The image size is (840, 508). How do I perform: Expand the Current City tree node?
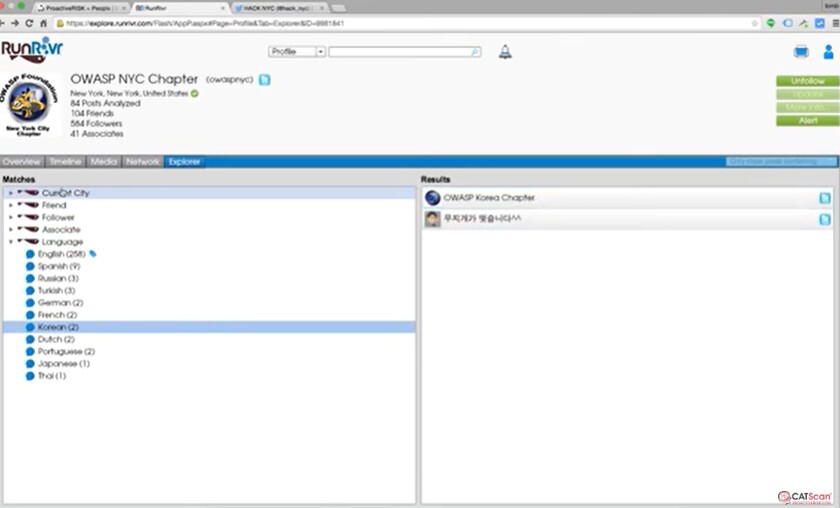[x=11, y=193]
